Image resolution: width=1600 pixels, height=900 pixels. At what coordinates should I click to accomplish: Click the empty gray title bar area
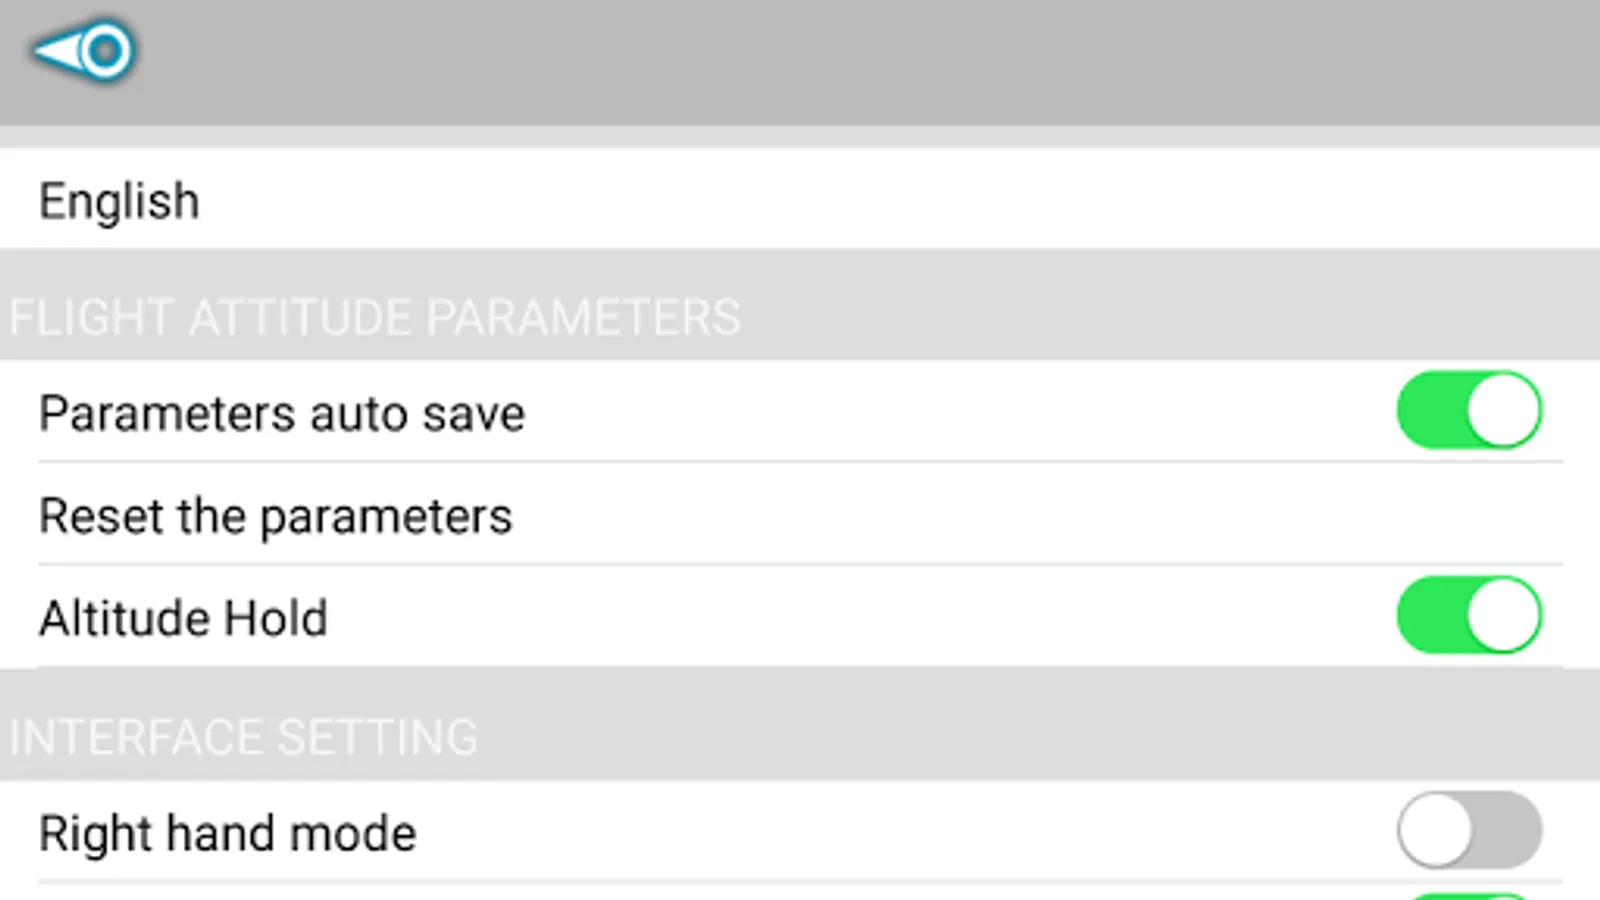coord(800,60)
